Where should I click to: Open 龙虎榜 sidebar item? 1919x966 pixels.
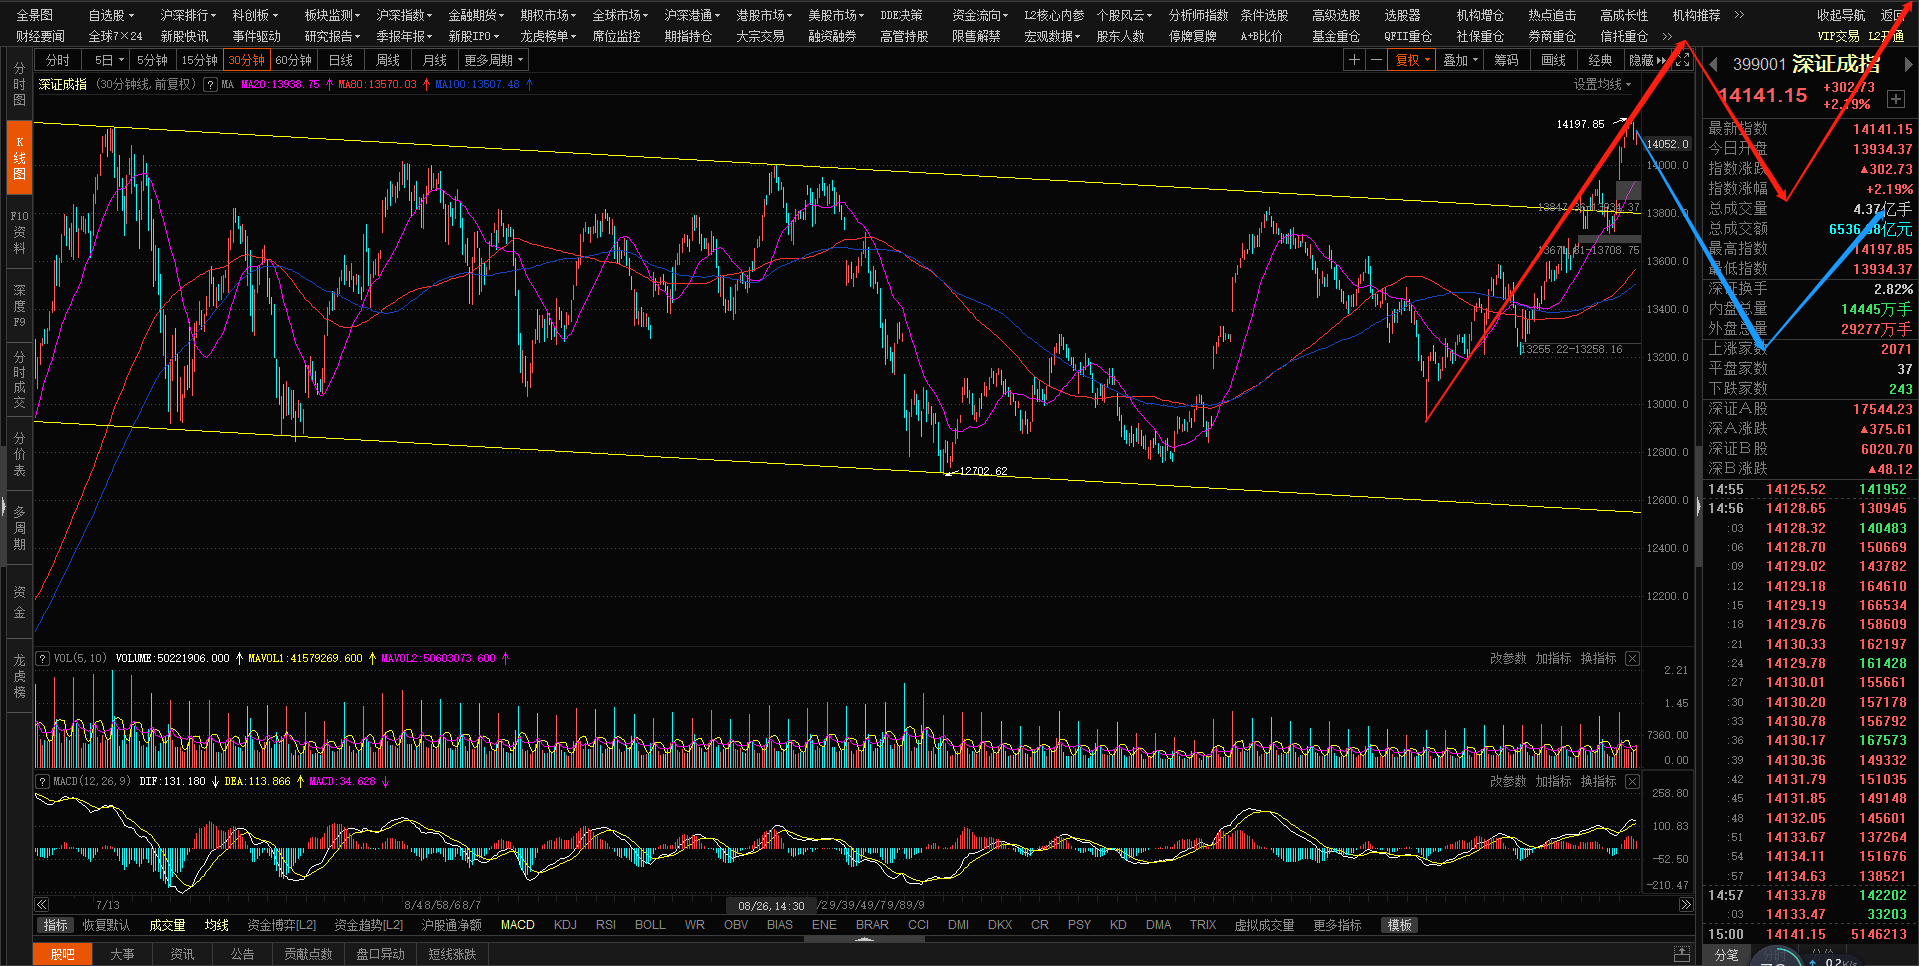click(19, 676)
